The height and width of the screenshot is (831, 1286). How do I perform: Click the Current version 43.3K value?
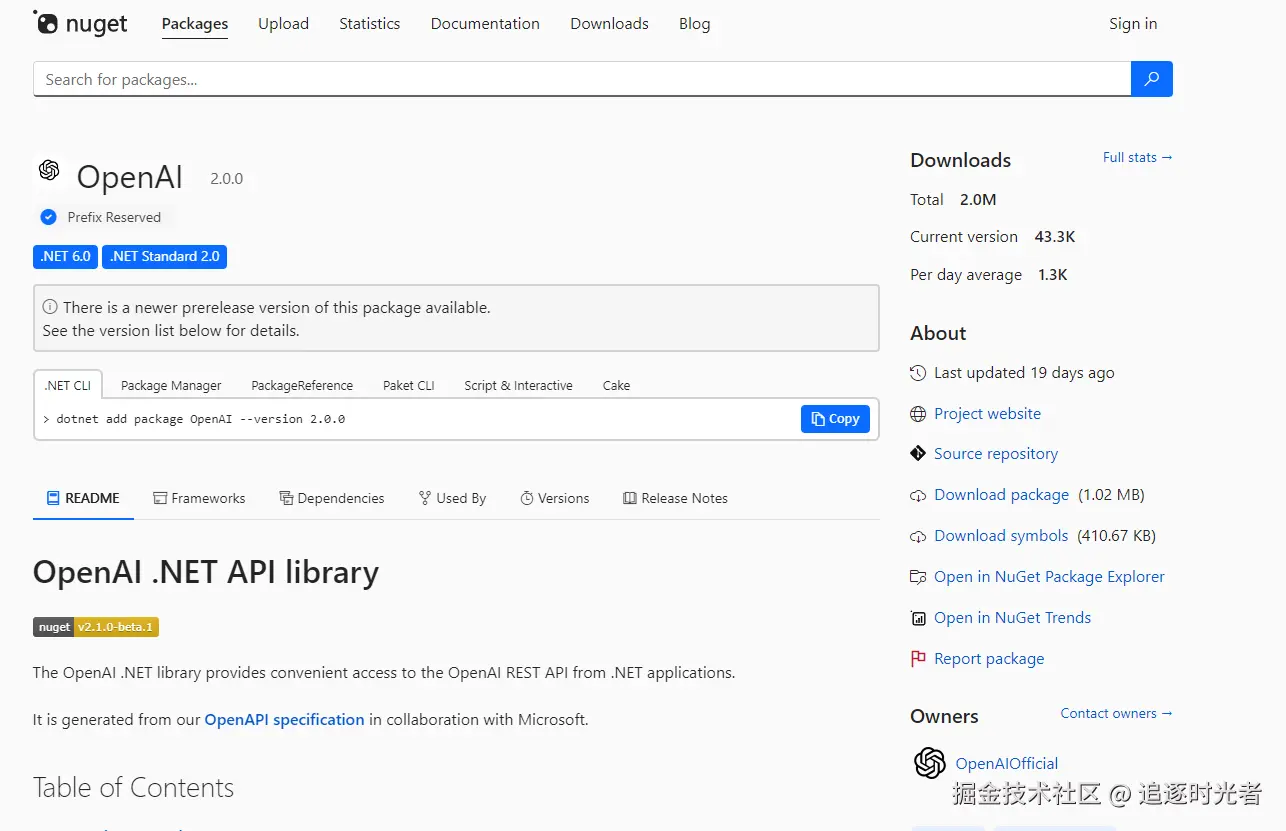1055,237
